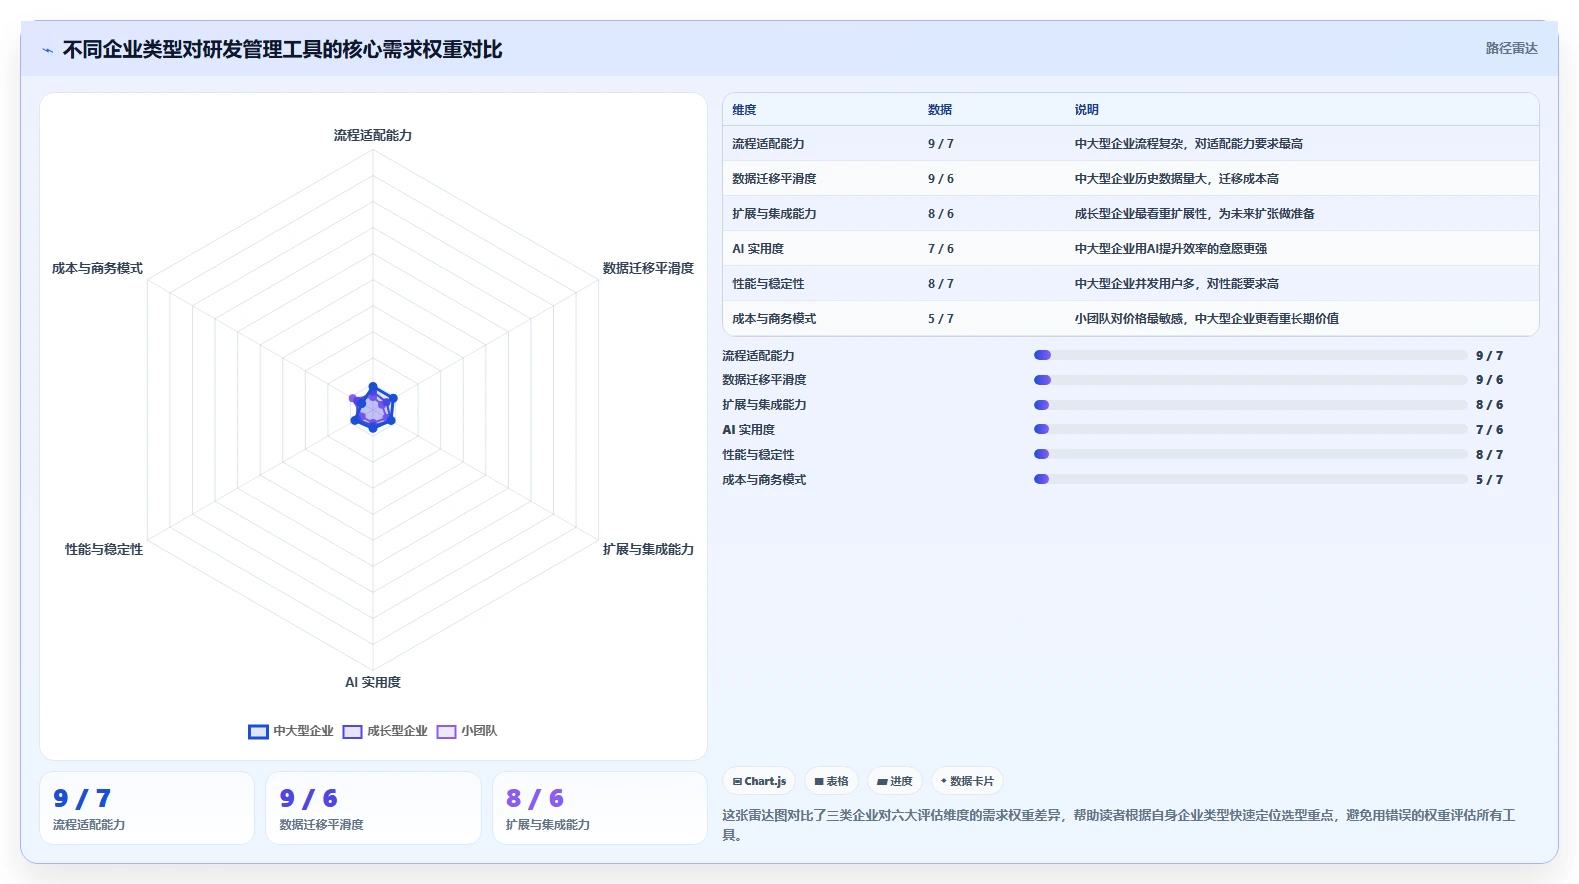The width and height of the screenshot is (1579, 884).
Task: Open the 9 / 6 数据迁移平滑度 stat card
Action: pyautogui.click(x=373, y=808)
